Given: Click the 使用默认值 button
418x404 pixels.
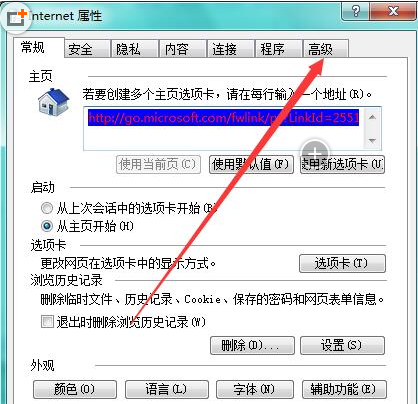Looking at the screenshot, I should (x=251, y=164).
